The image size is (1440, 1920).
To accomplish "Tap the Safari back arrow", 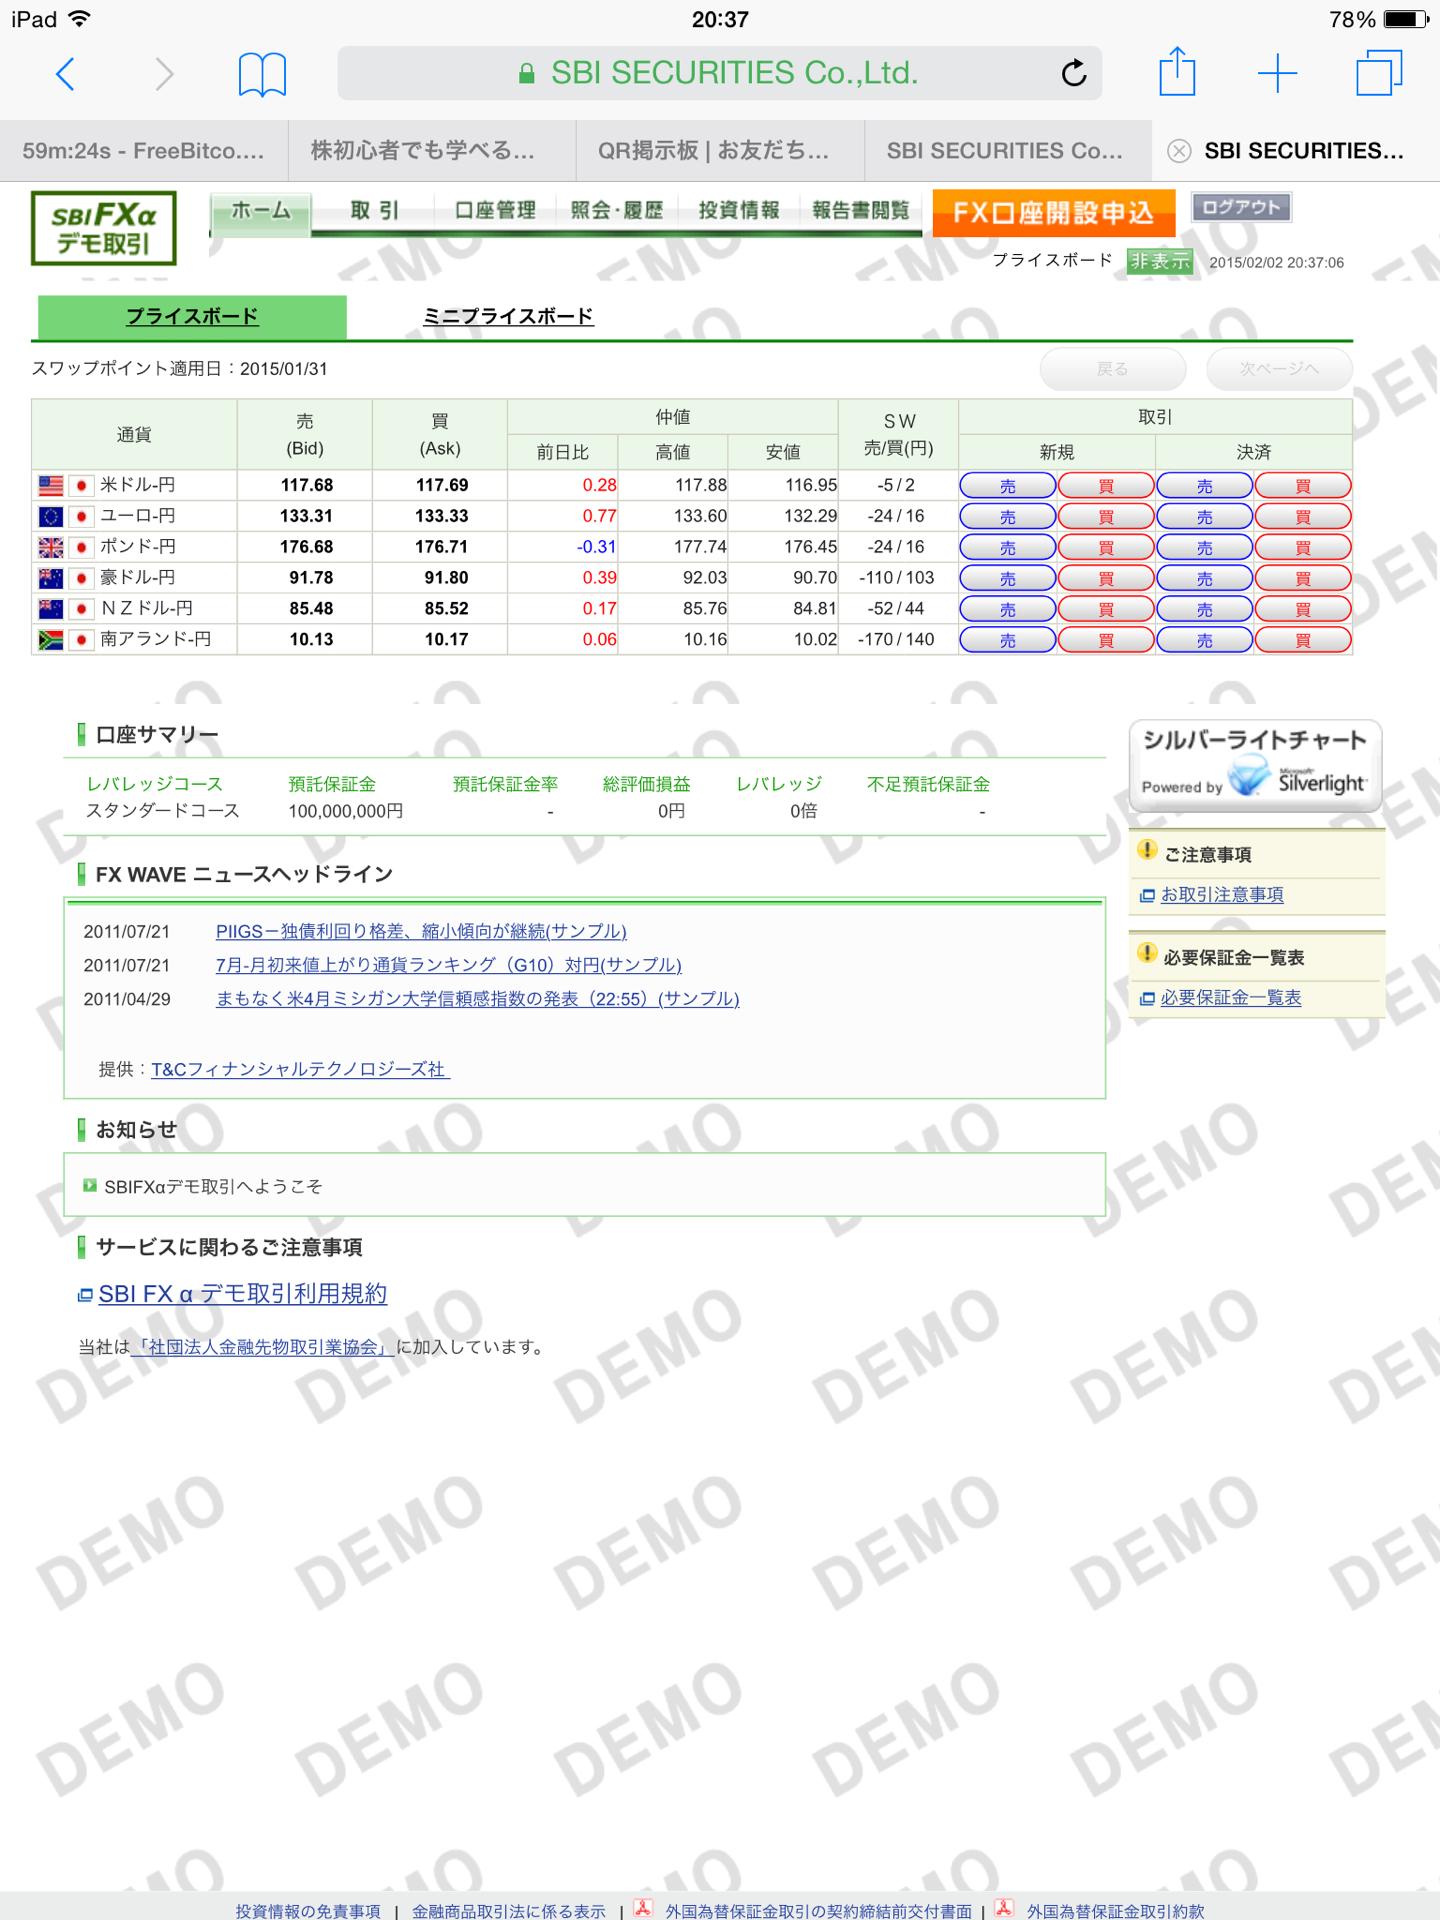I will coord(65,74).
